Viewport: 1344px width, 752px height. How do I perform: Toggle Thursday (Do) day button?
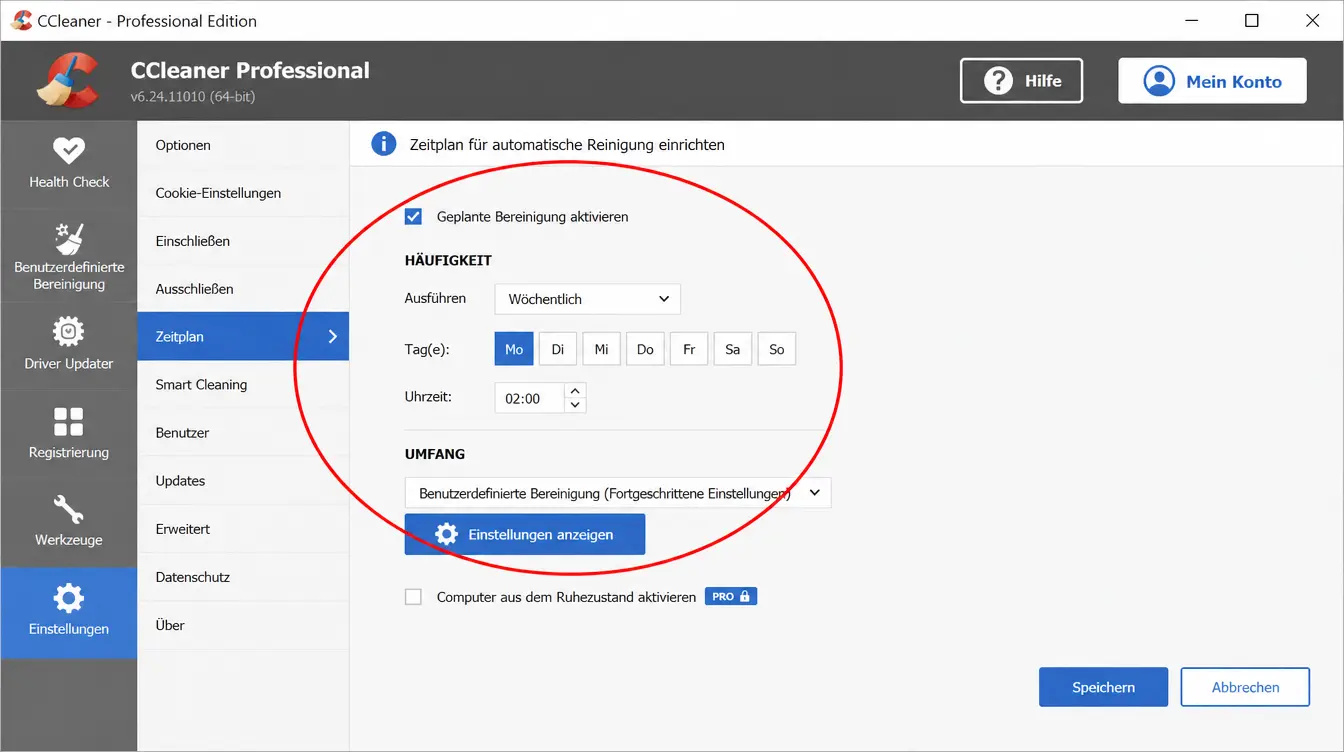click(x=645, y=349)
